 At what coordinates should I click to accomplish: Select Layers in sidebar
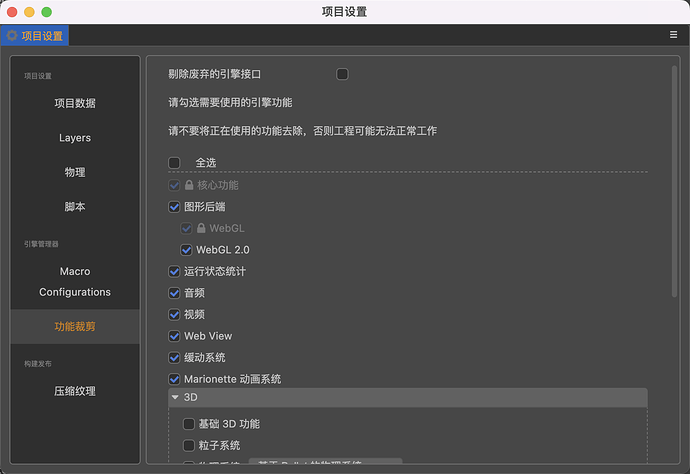(75, 138)
